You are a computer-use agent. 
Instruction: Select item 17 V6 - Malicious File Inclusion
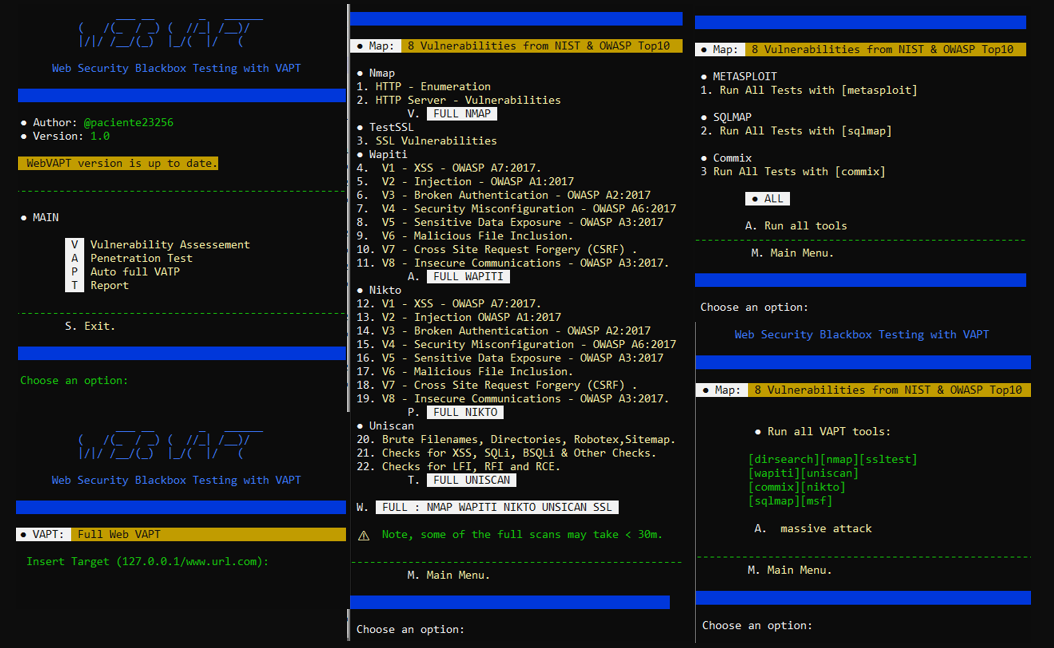pos(464,372)
